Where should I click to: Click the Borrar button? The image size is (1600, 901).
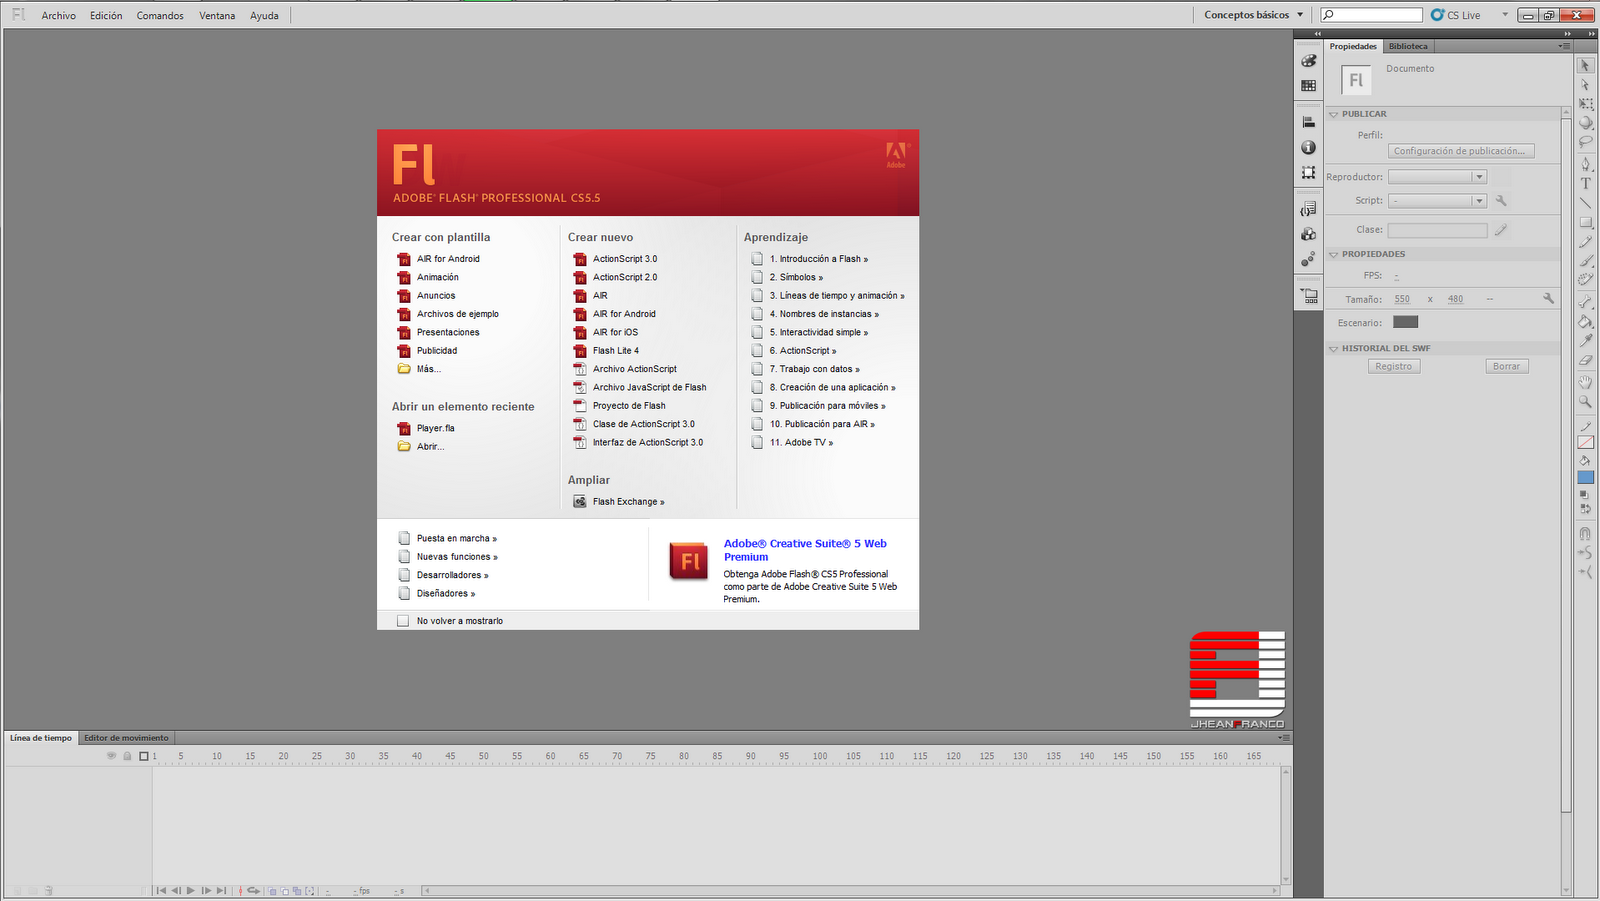1506,366
